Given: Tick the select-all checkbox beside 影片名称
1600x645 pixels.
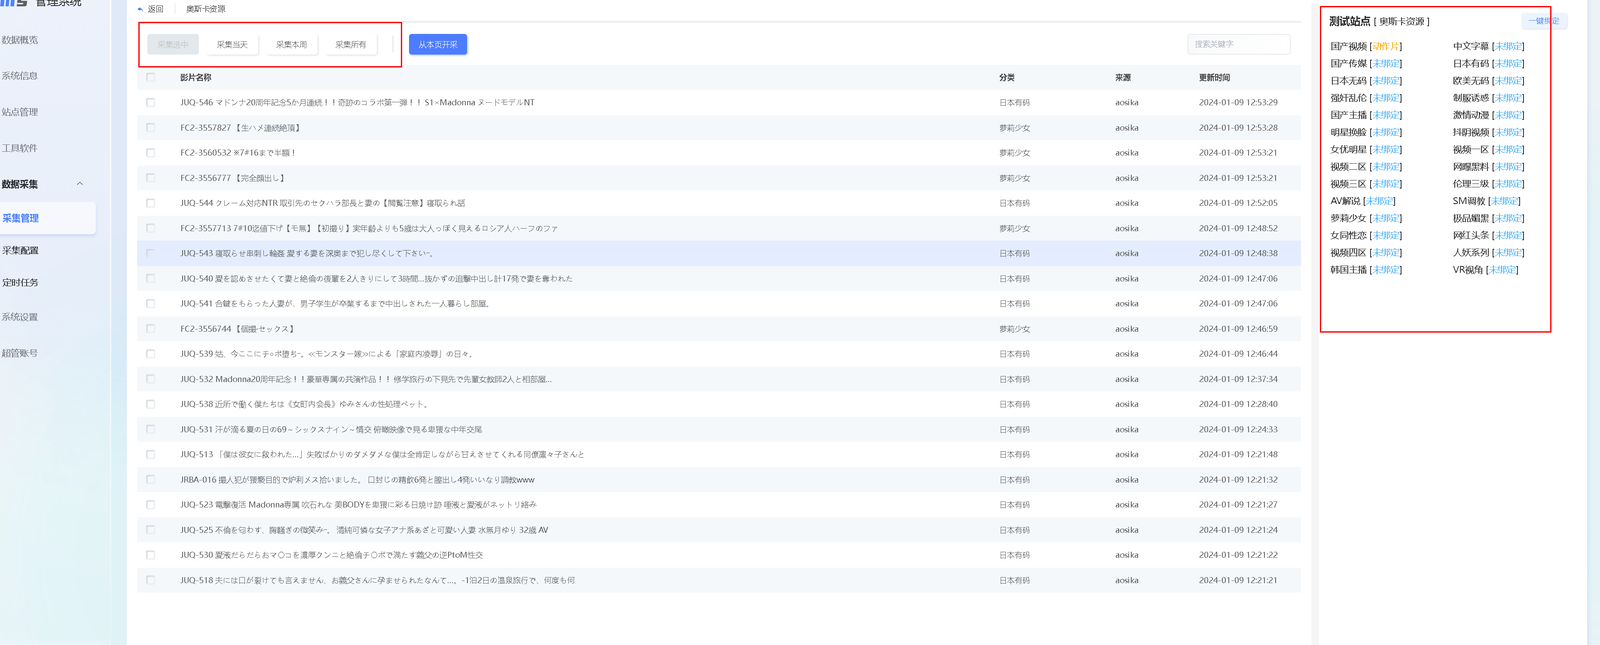Looking at the screenshot, I should [x=151, y=77].
